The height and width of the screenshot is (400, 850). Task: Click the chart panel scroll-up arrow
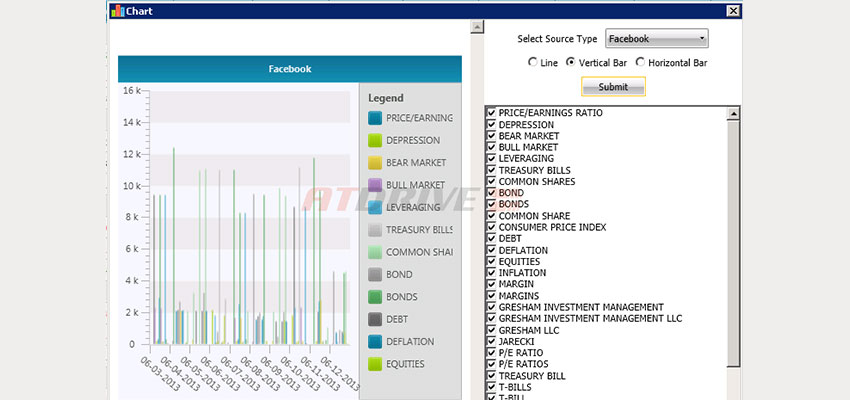pos(477,27)
